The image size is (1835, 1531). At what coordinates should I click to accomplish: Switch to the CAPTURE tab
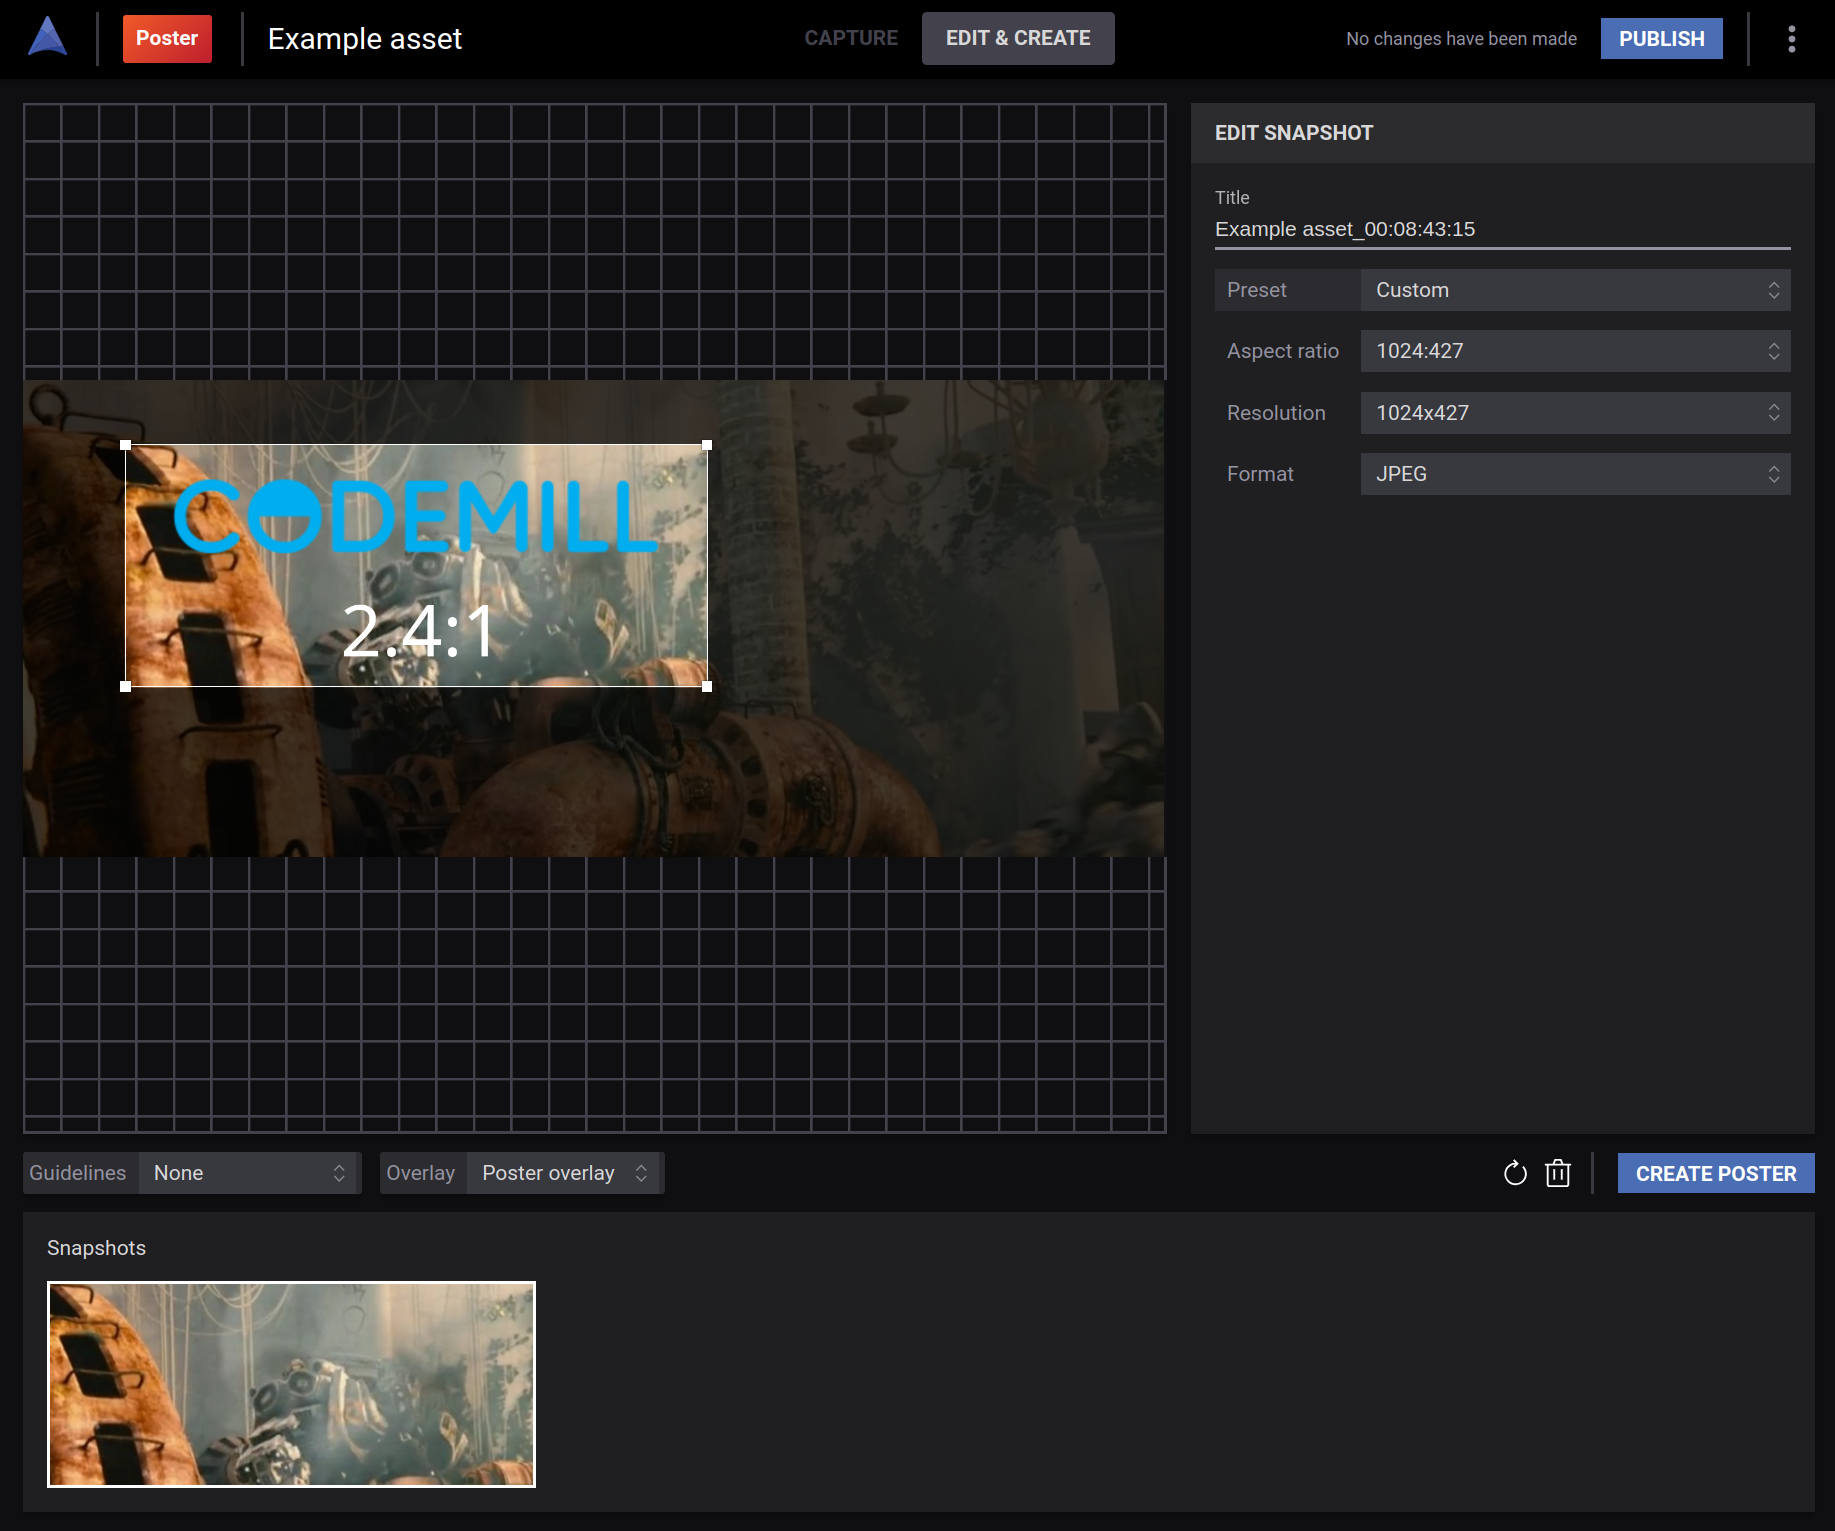click(851, 38)
